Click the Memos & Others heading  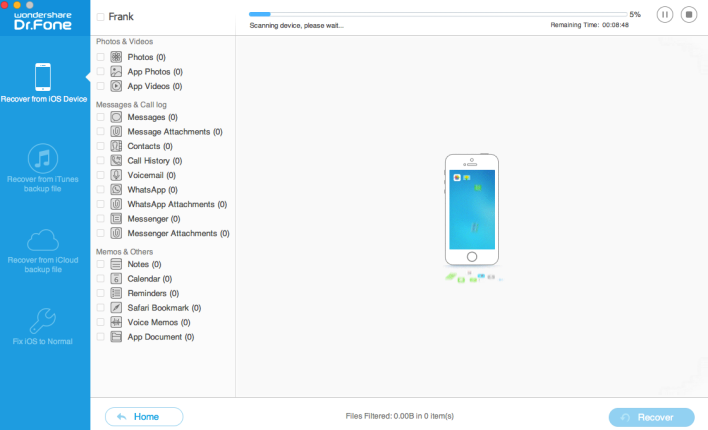tap(124, 252)
